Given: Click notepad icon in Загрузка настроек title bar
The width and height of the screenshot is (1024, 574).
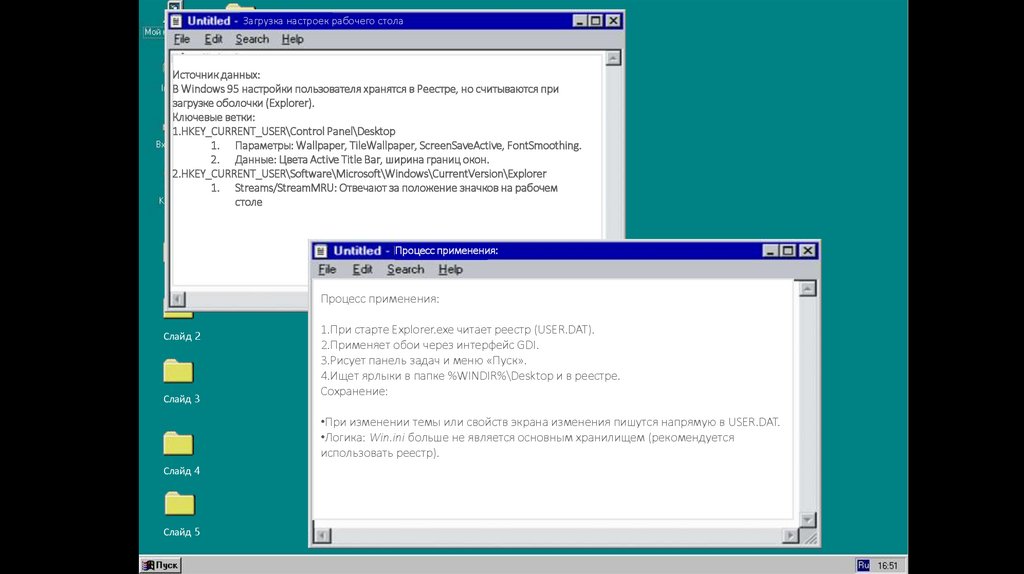Looking at the screenshot, I should point(176,21).
